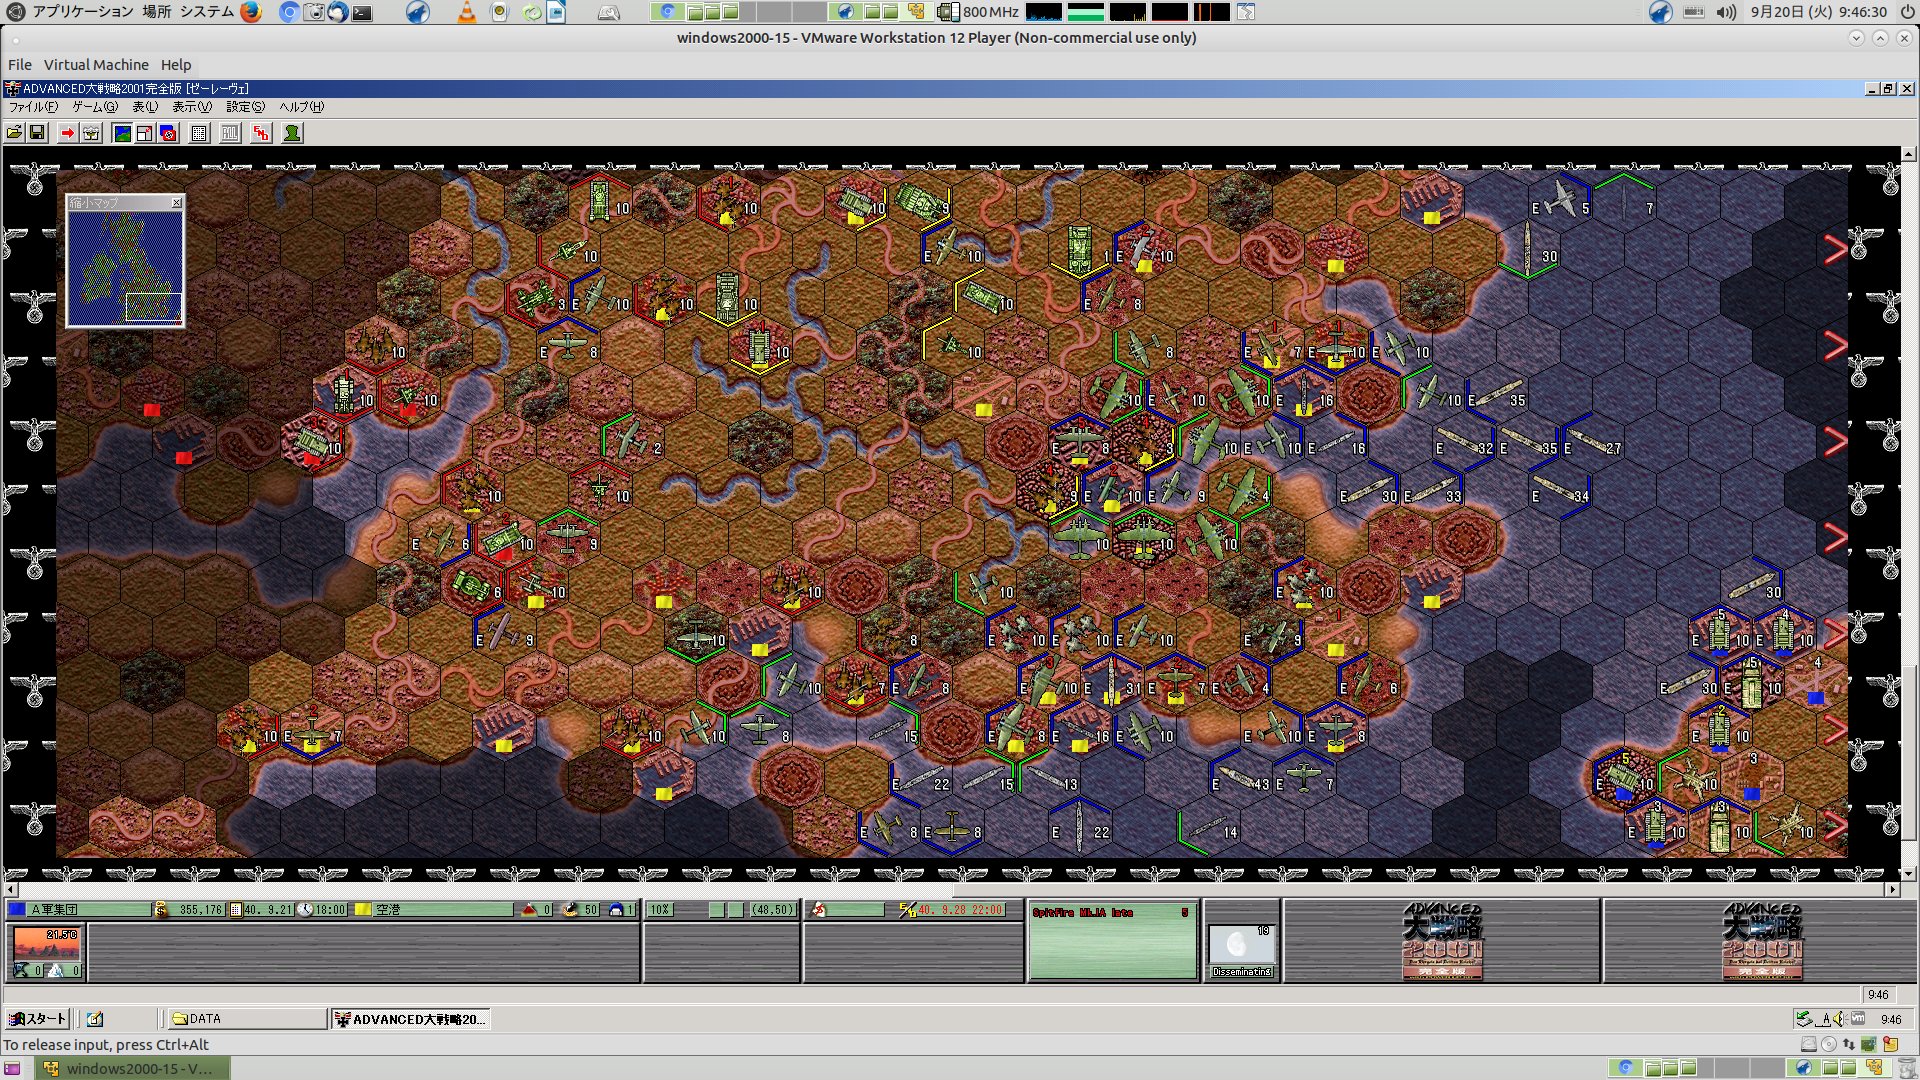Click the gray ALL toolbar icon
Screen dimensions: 1920x1080
click(230, 133)
